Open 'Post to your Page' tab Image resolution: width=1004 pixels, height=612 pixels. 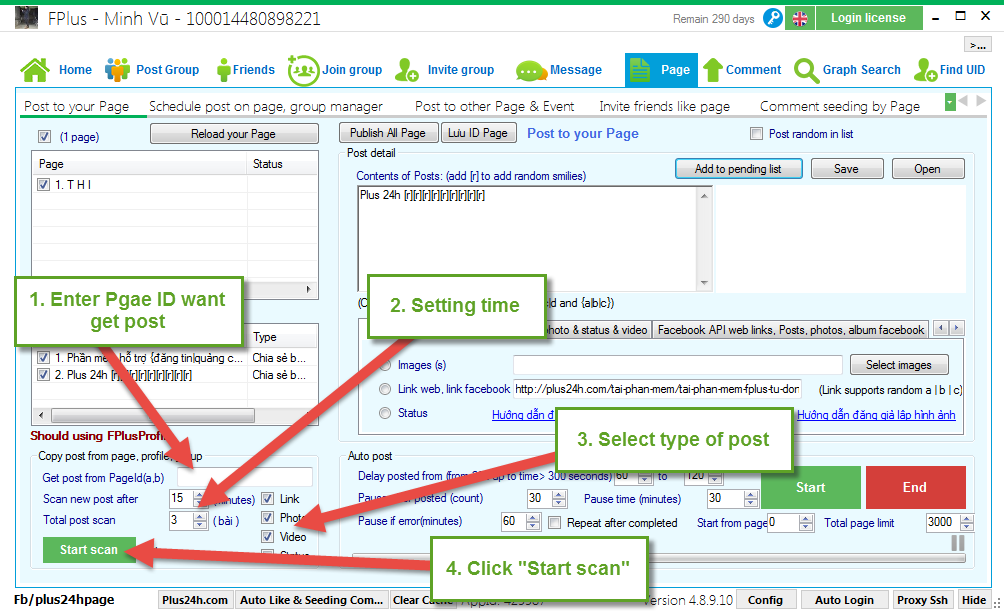point(77,106)
